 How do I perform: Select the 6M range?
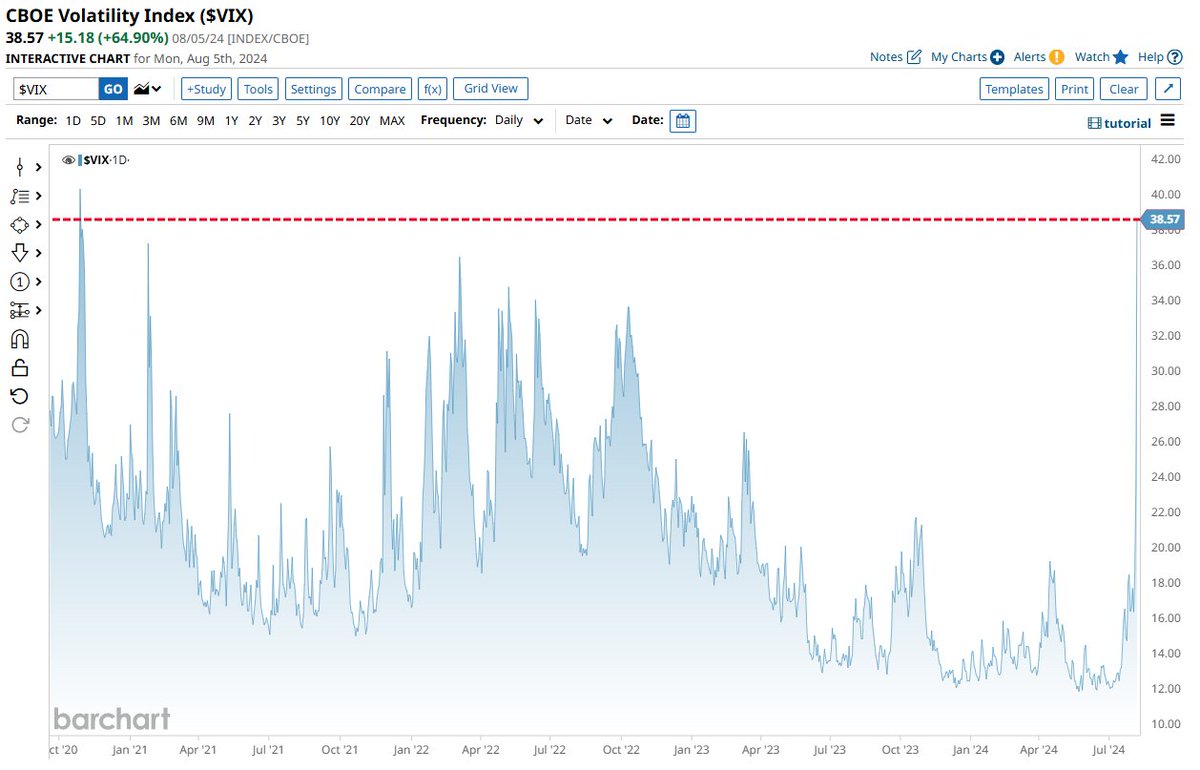pos(178,120)
